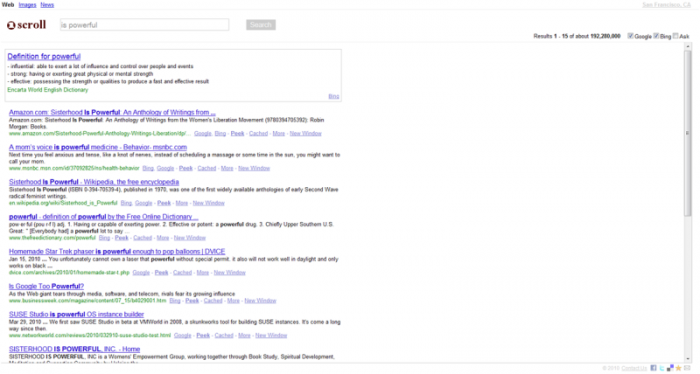Switch to the News tab
700x374 pixels.
point(47,5)
